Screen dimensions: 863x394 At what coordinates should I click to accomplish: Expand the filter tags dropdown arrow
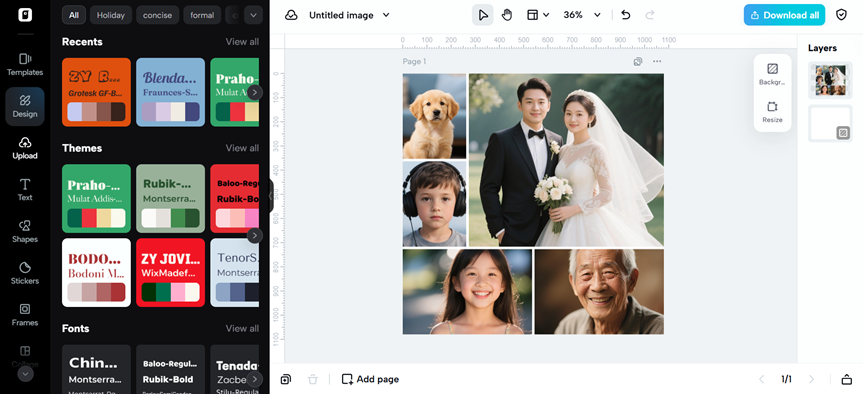point(253,15)
